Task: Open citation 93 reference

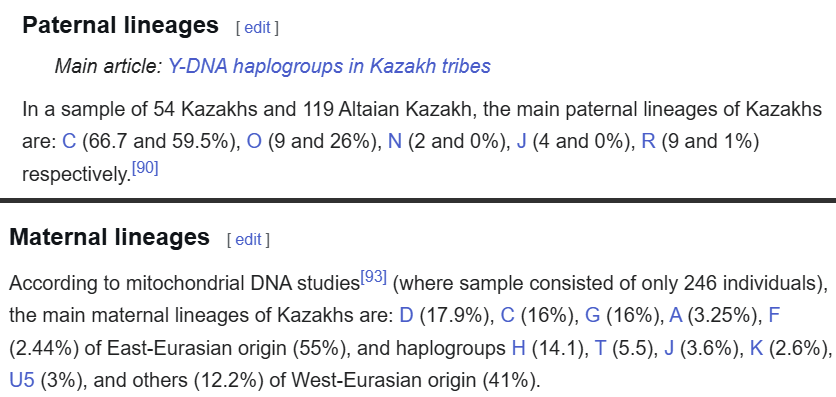Action: [x=373, y=277]
